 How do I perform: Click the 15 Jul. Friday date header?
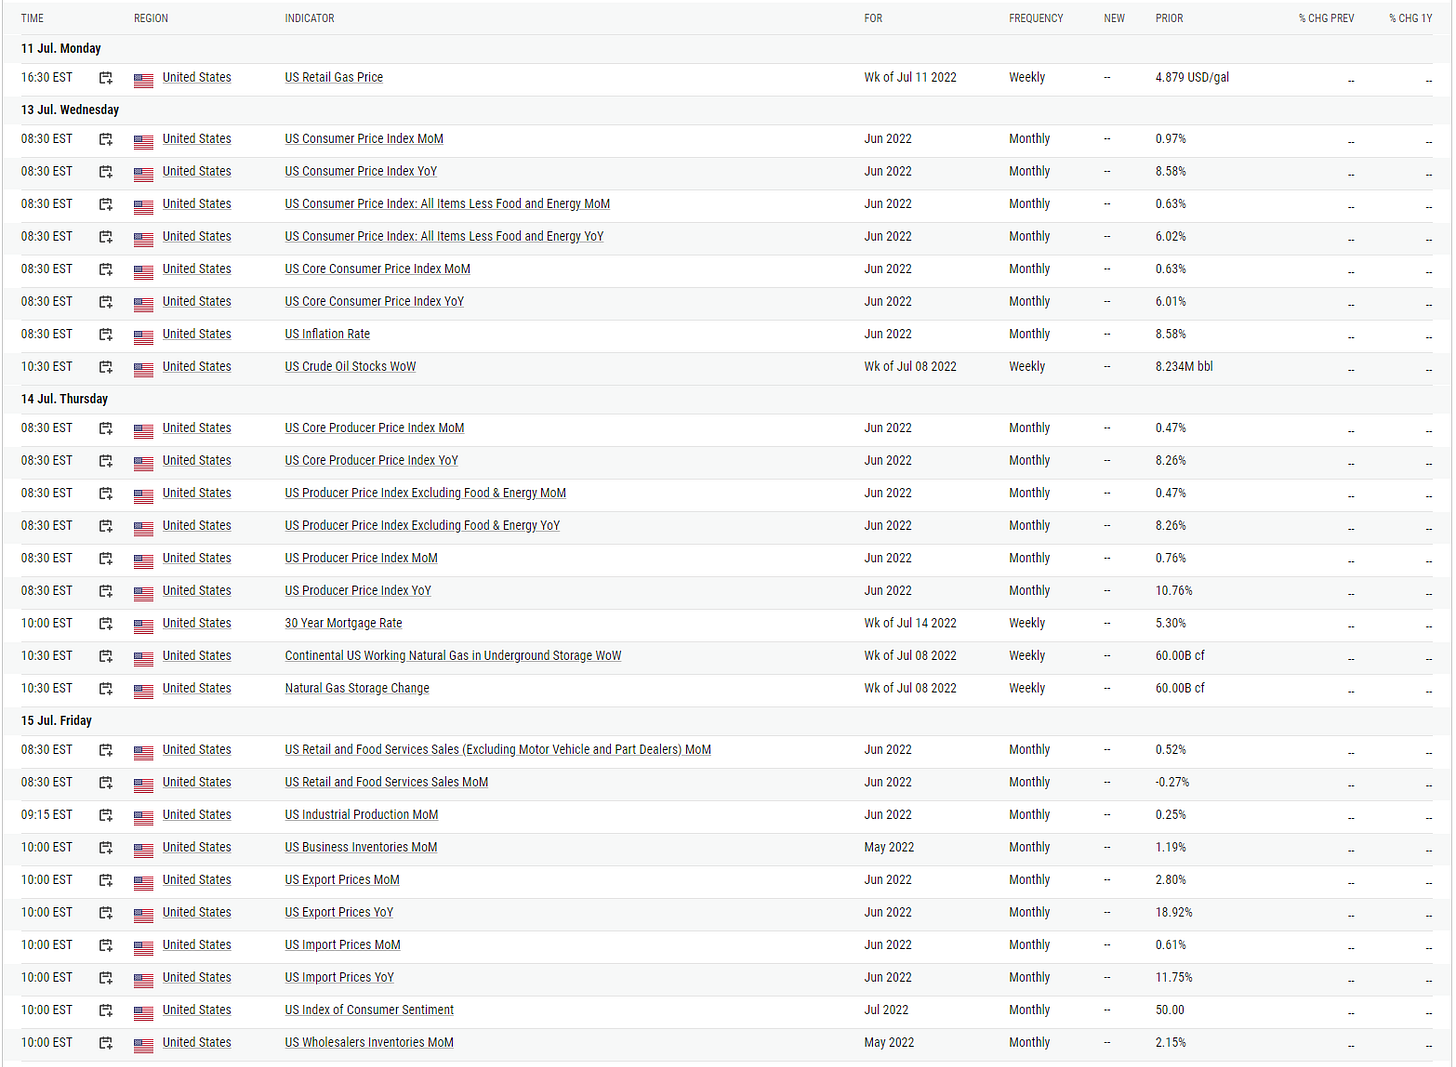[56, 720]
